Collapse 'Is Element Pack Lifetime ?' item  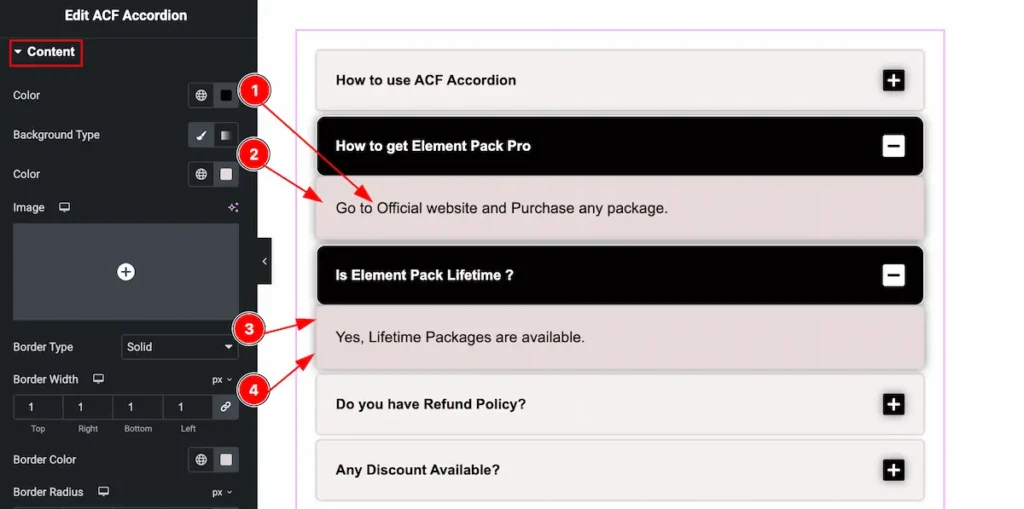tap(893, 275)
